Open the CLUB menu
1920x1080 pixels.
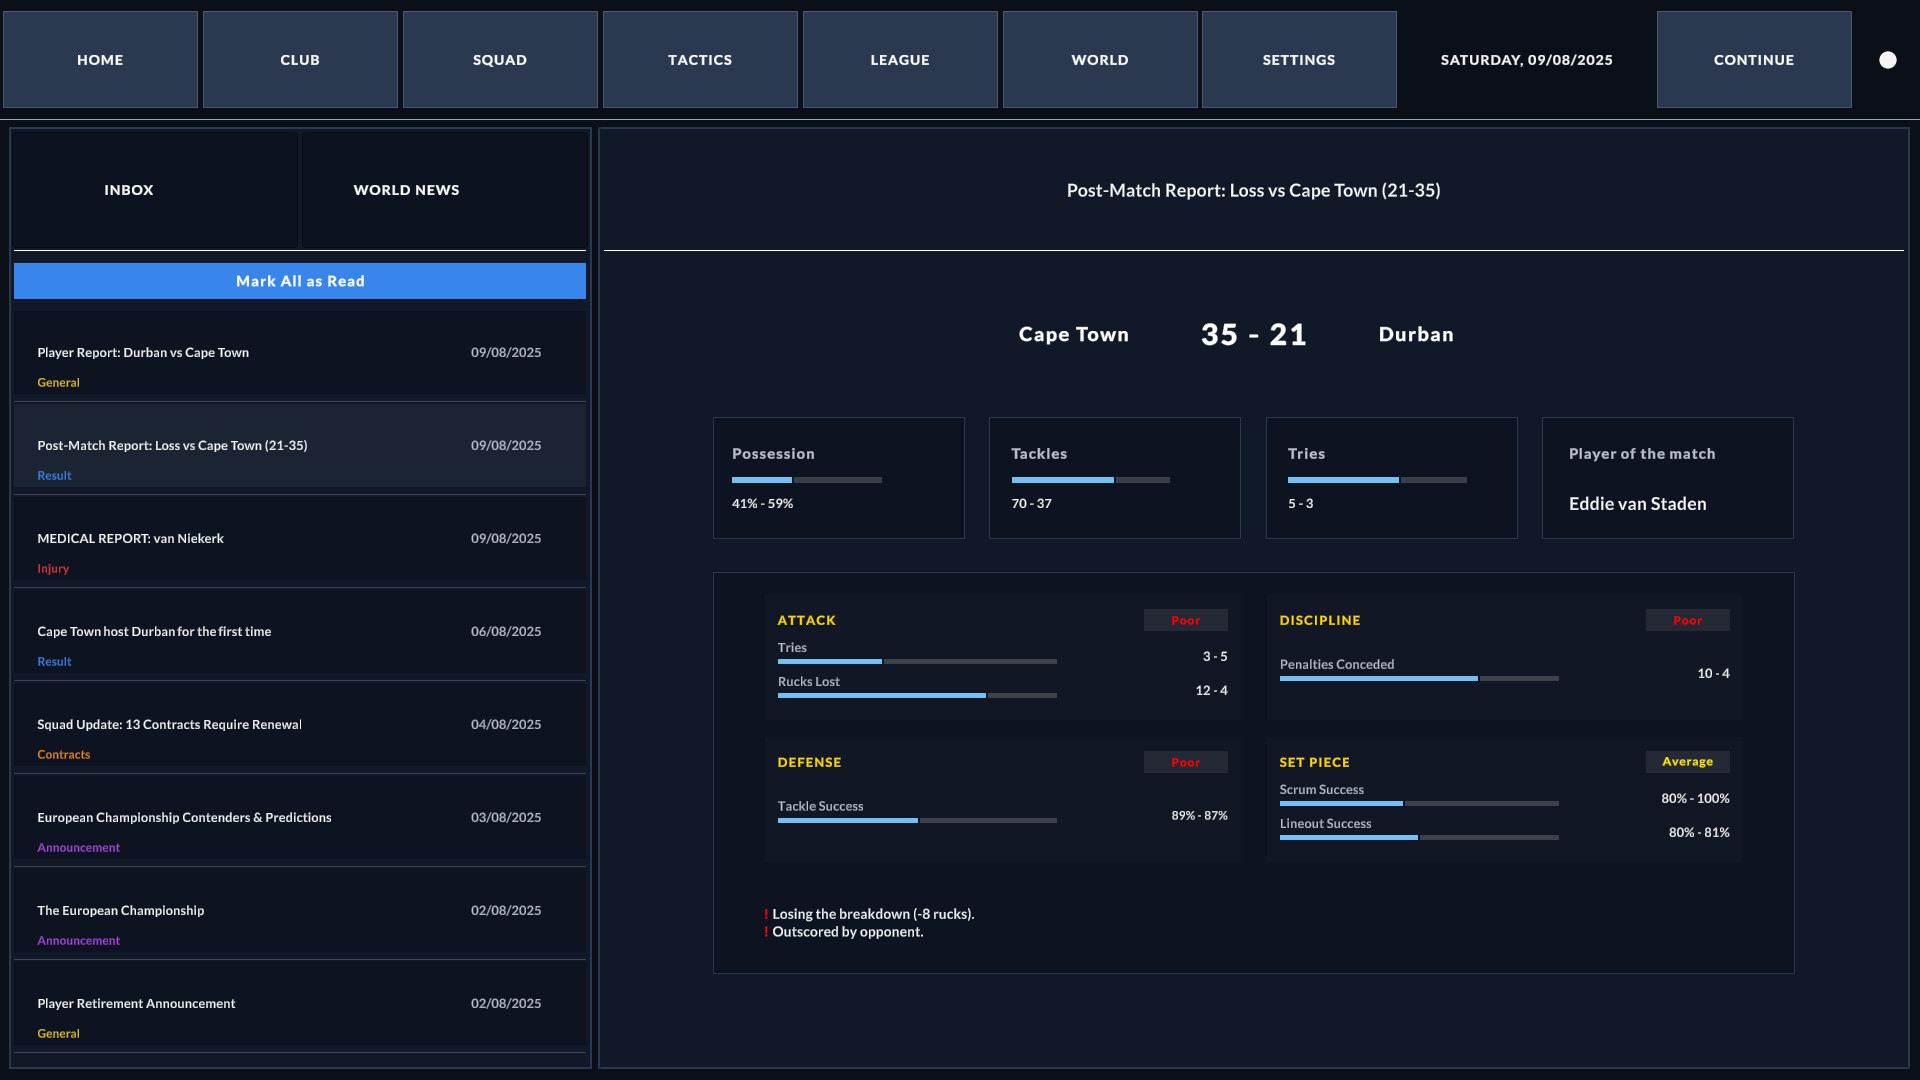click(300, 60)
